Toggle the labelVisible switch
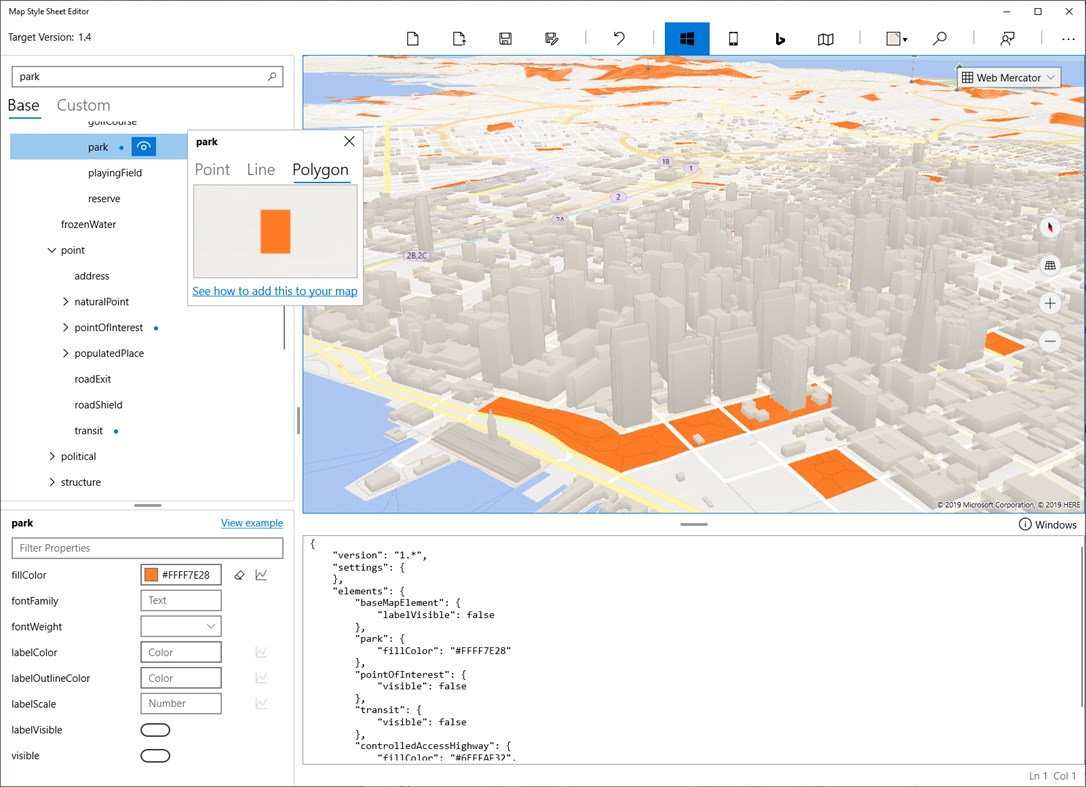This screenshot has width=1086, height=787. click(155, 730)
